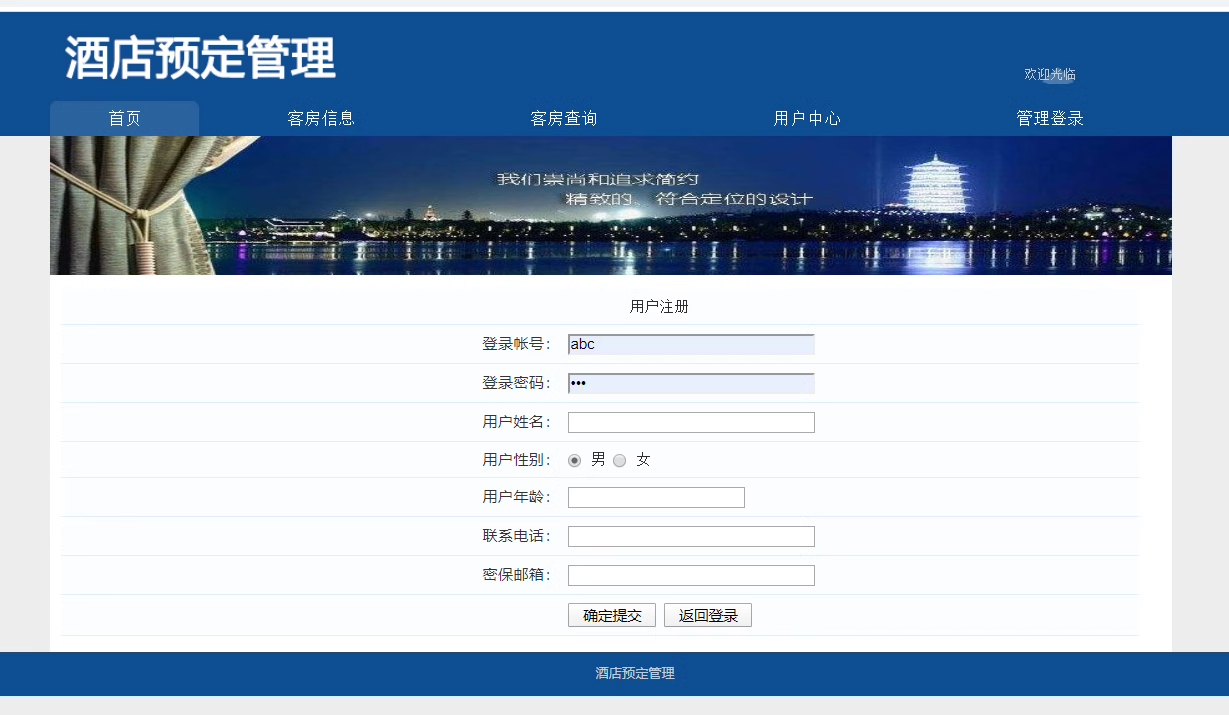
Task: Click the 欢迎光临 welcome text
Action: pyautogui.click(x=1050, y=74)
